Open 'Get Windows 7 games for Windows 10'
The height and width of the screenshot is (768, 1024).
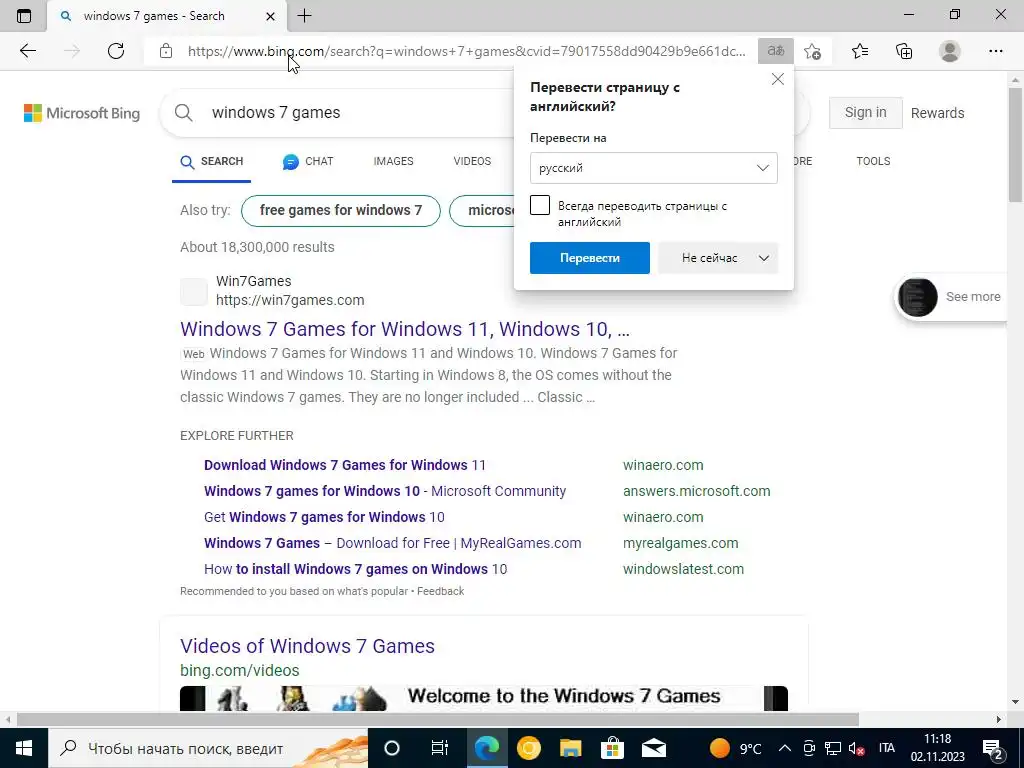coord(324,517)
